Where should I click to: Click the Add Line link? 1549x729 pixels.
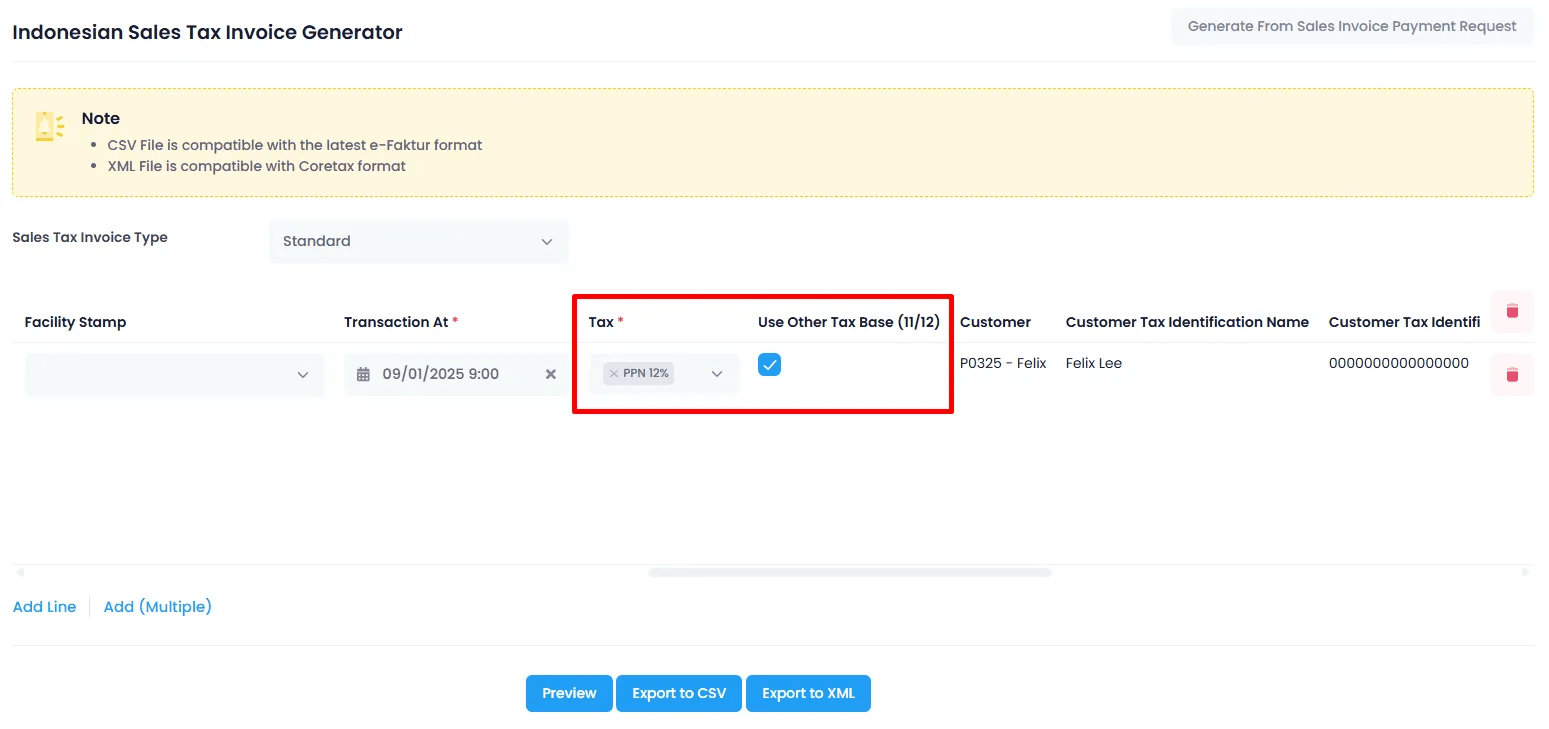pyautogui.click(x=45, y=607)
